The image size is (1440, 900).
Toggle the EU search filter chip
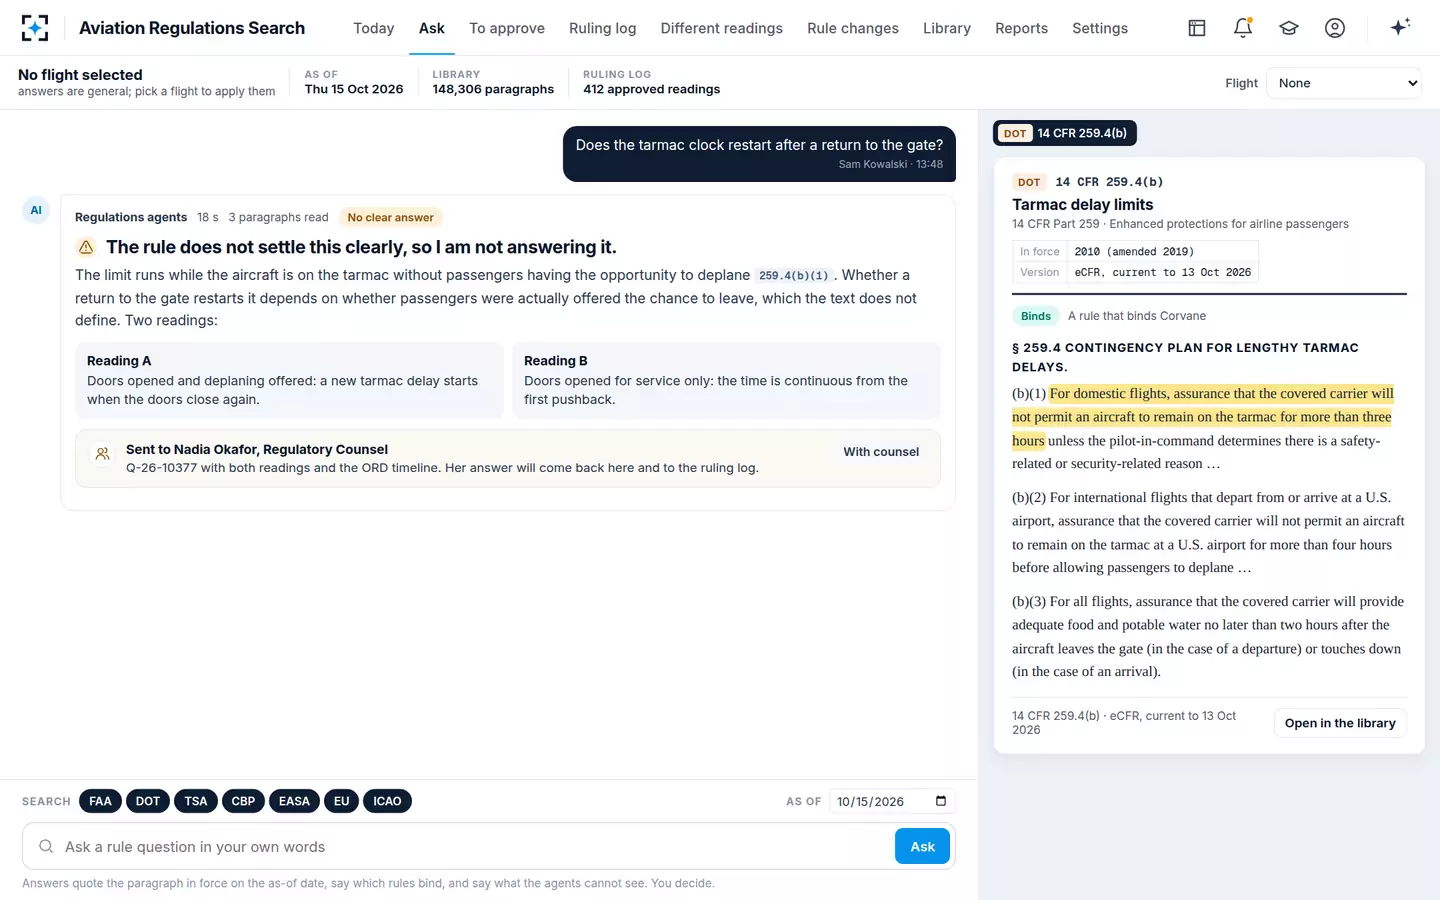tap(342, 801)
